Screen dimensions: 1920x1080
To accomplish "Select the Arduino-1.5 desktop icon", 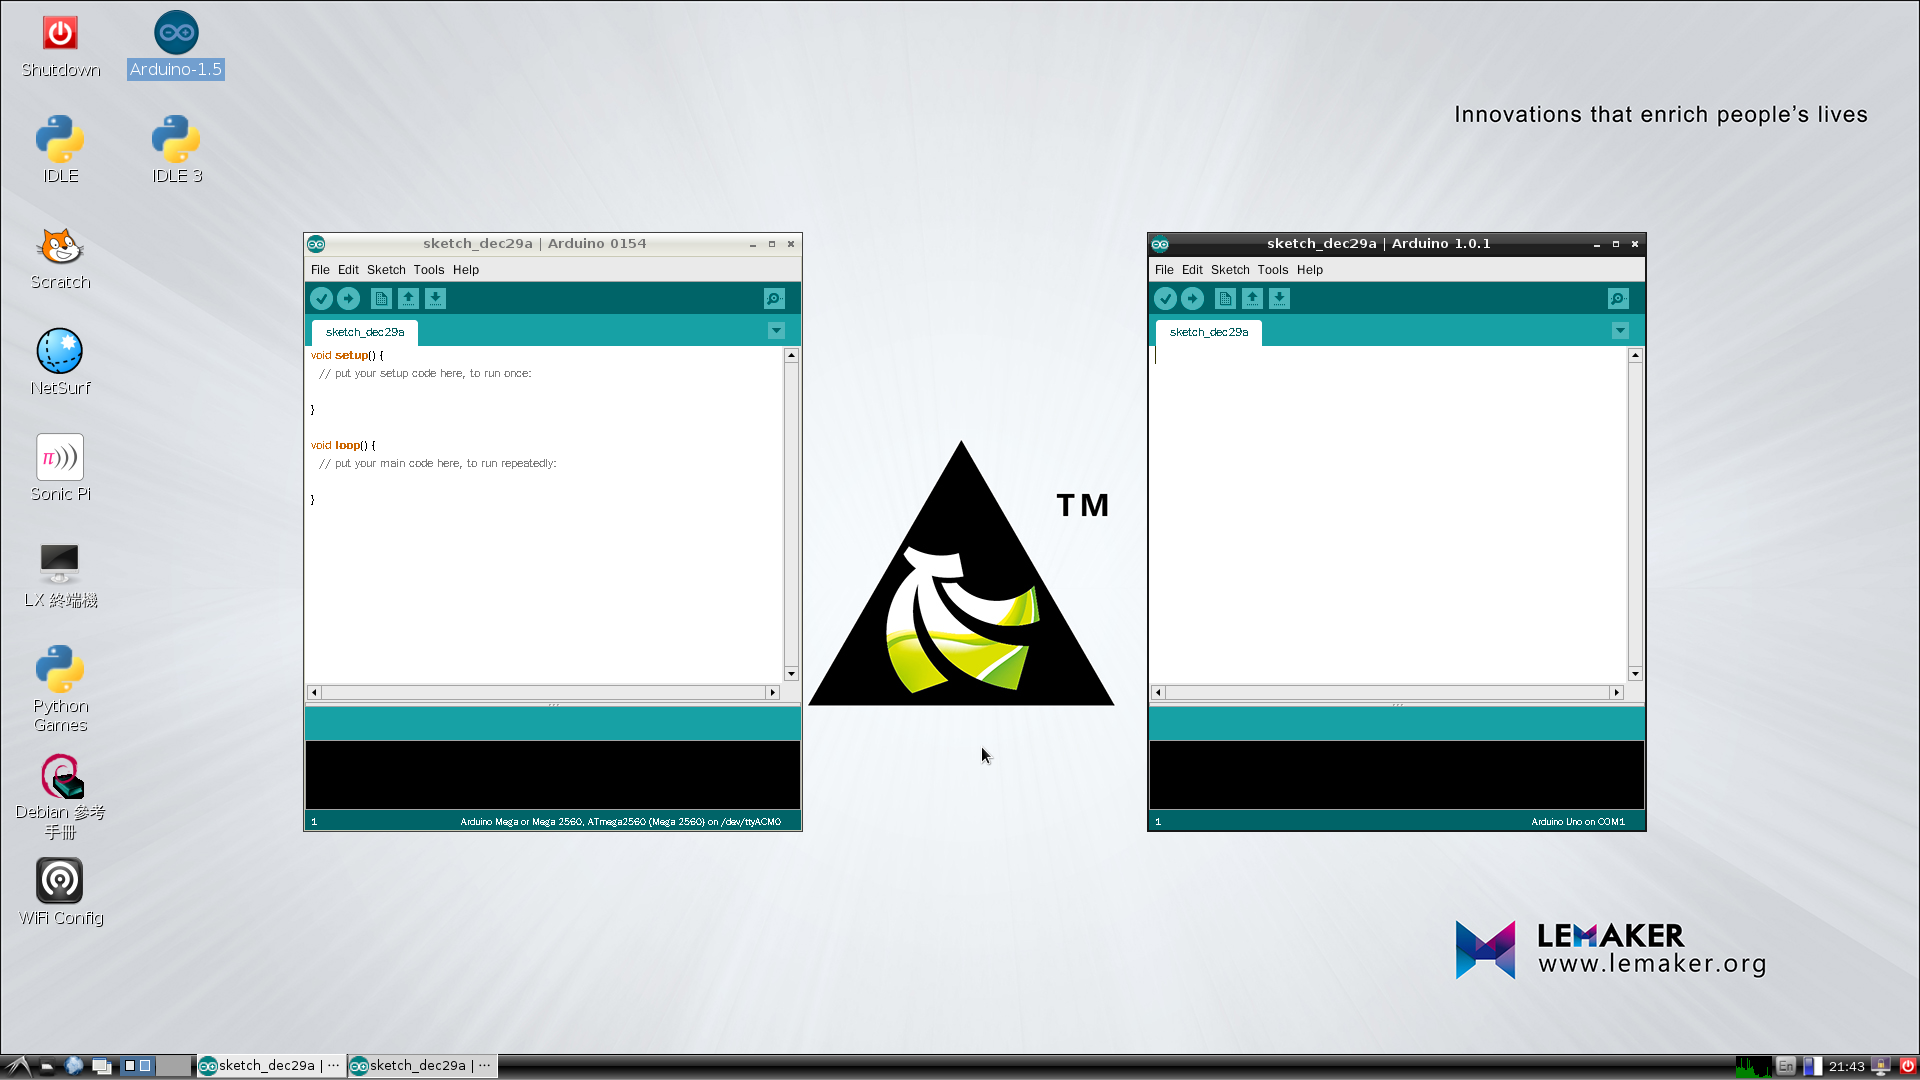I will click(176, 45).
